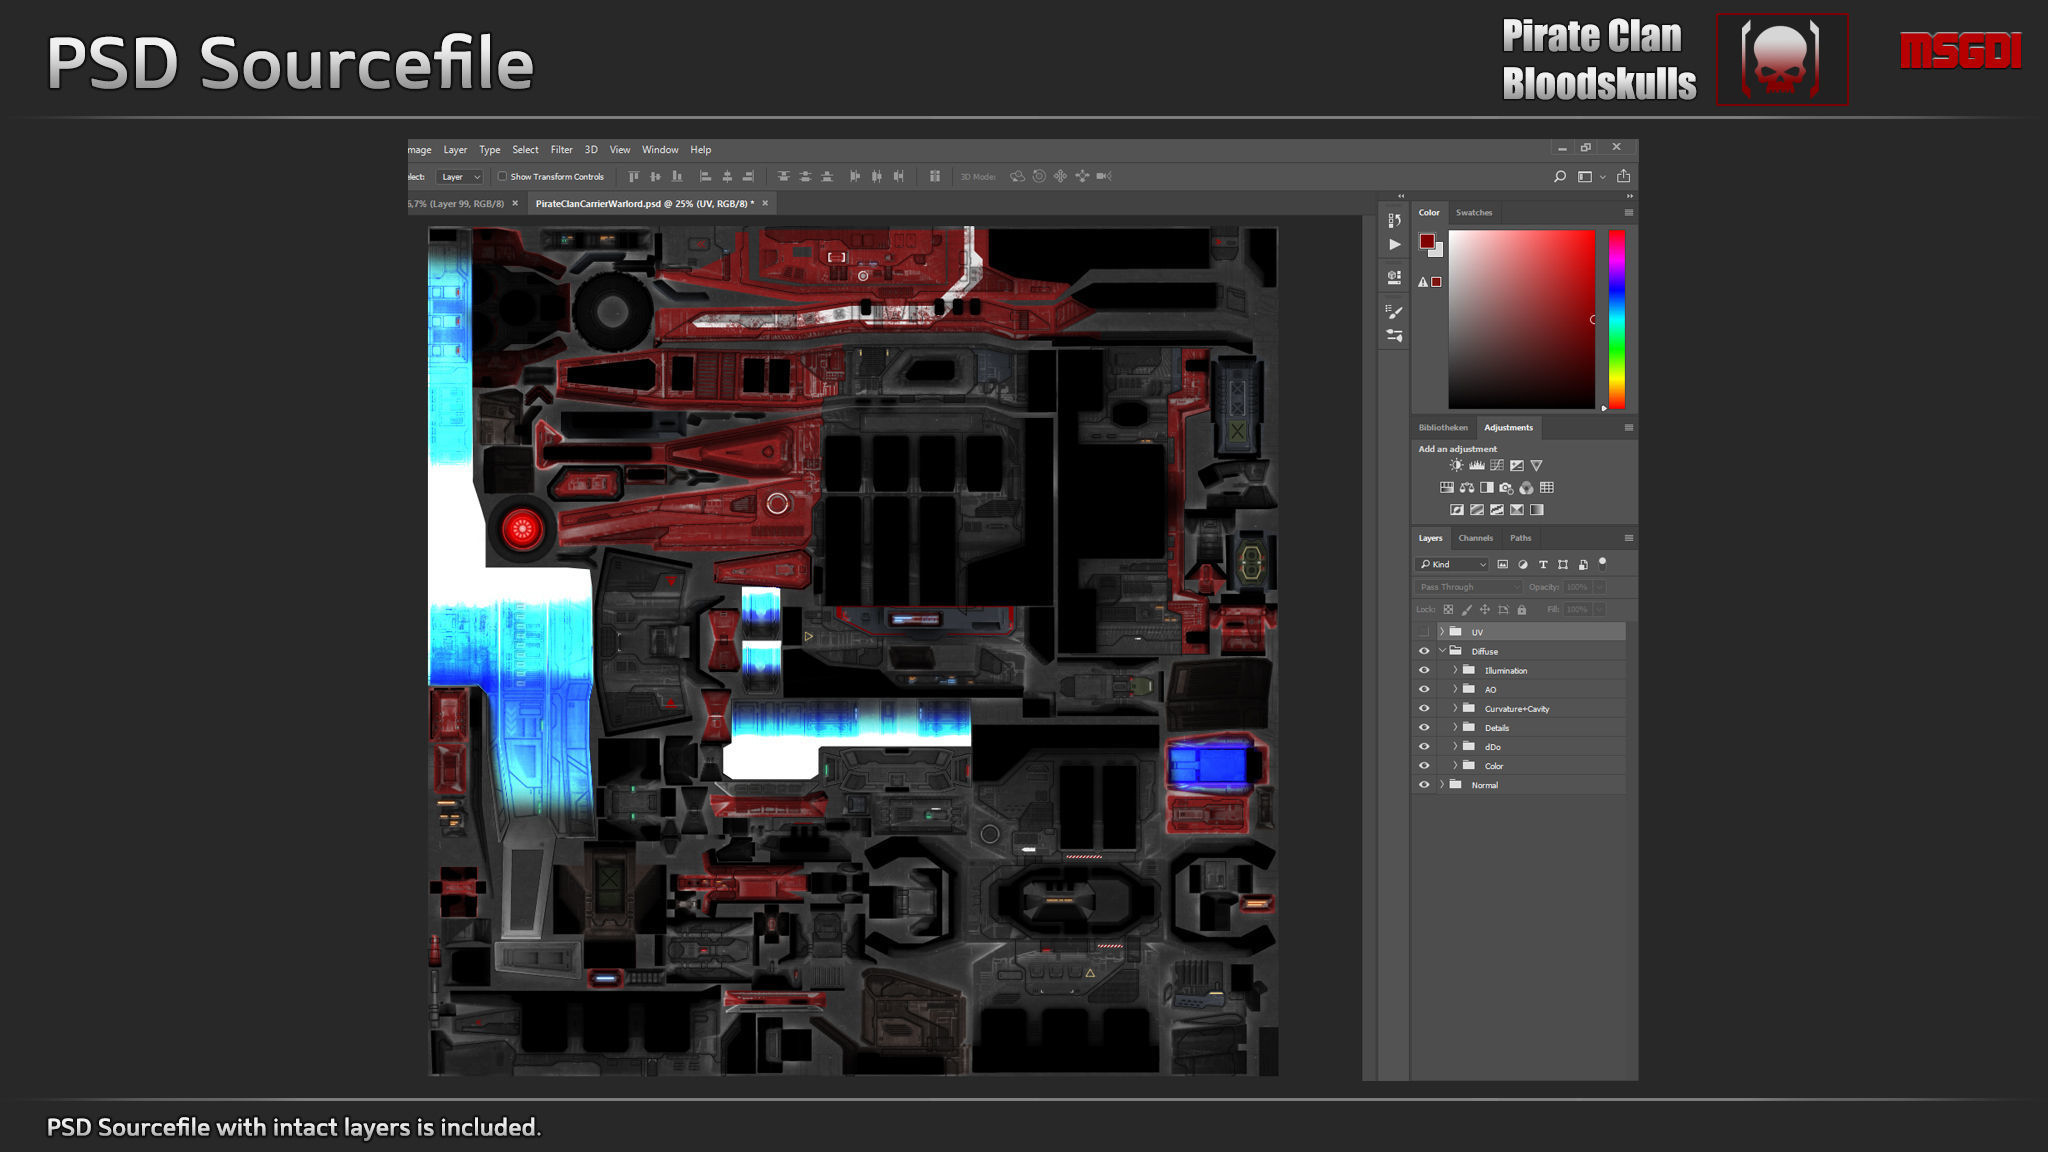This screenshot has width=2048, height=1152.
Task: Add a Brightness/Contrast adjustment
Action: pyautogui.click(x=1456, y=465)
